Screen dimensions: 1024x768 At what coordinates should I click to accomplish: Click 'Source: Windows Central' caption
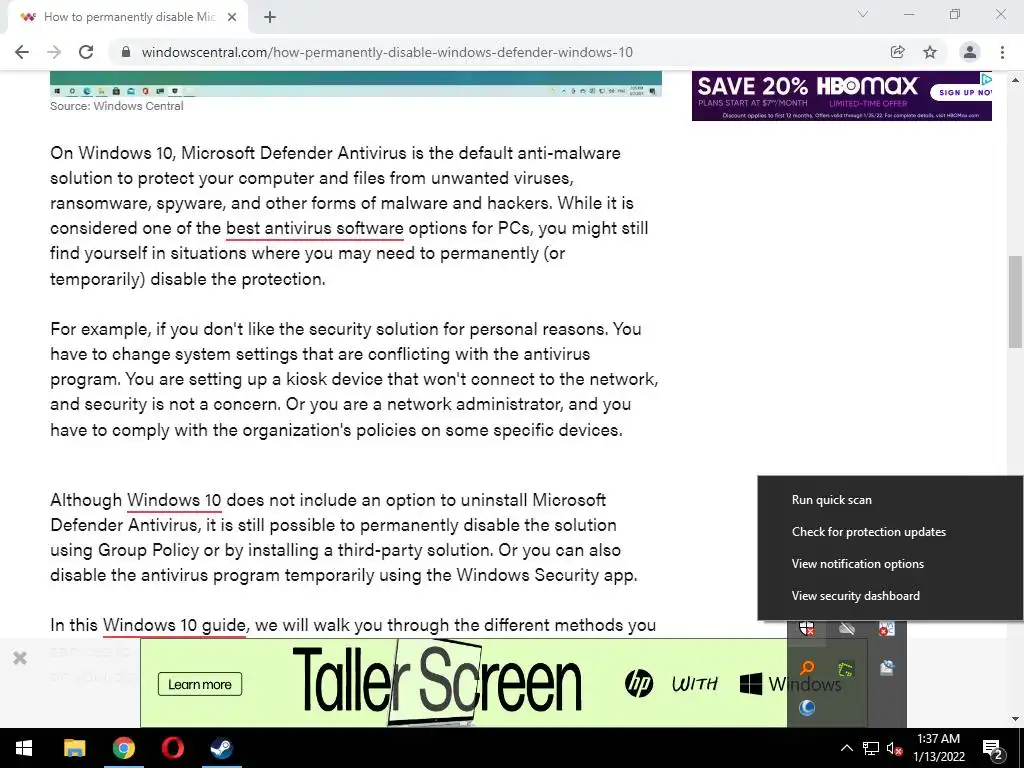pyautogui.click(x=117, y=106)
